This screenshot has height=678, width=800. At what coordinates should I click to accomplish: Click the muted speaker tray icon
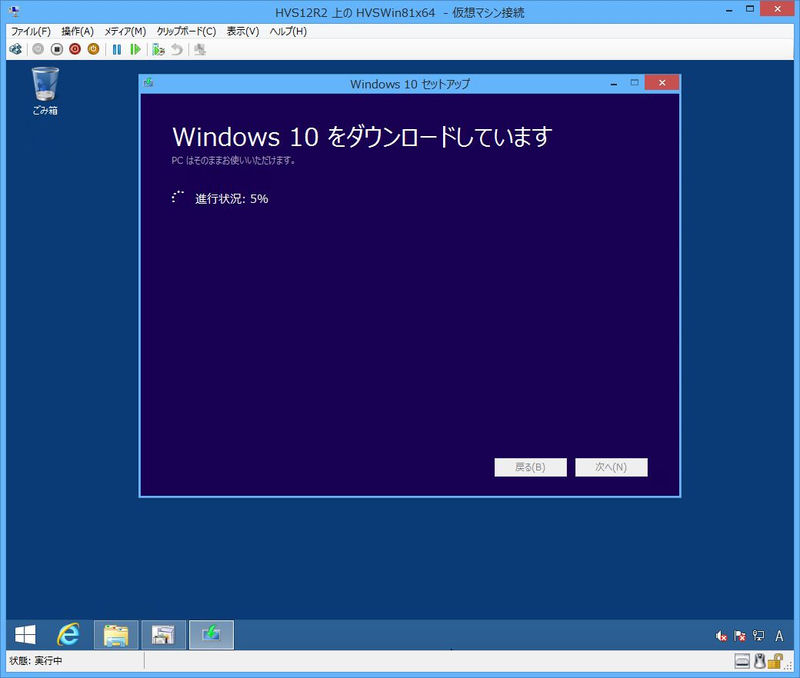[x=721, y=636]
